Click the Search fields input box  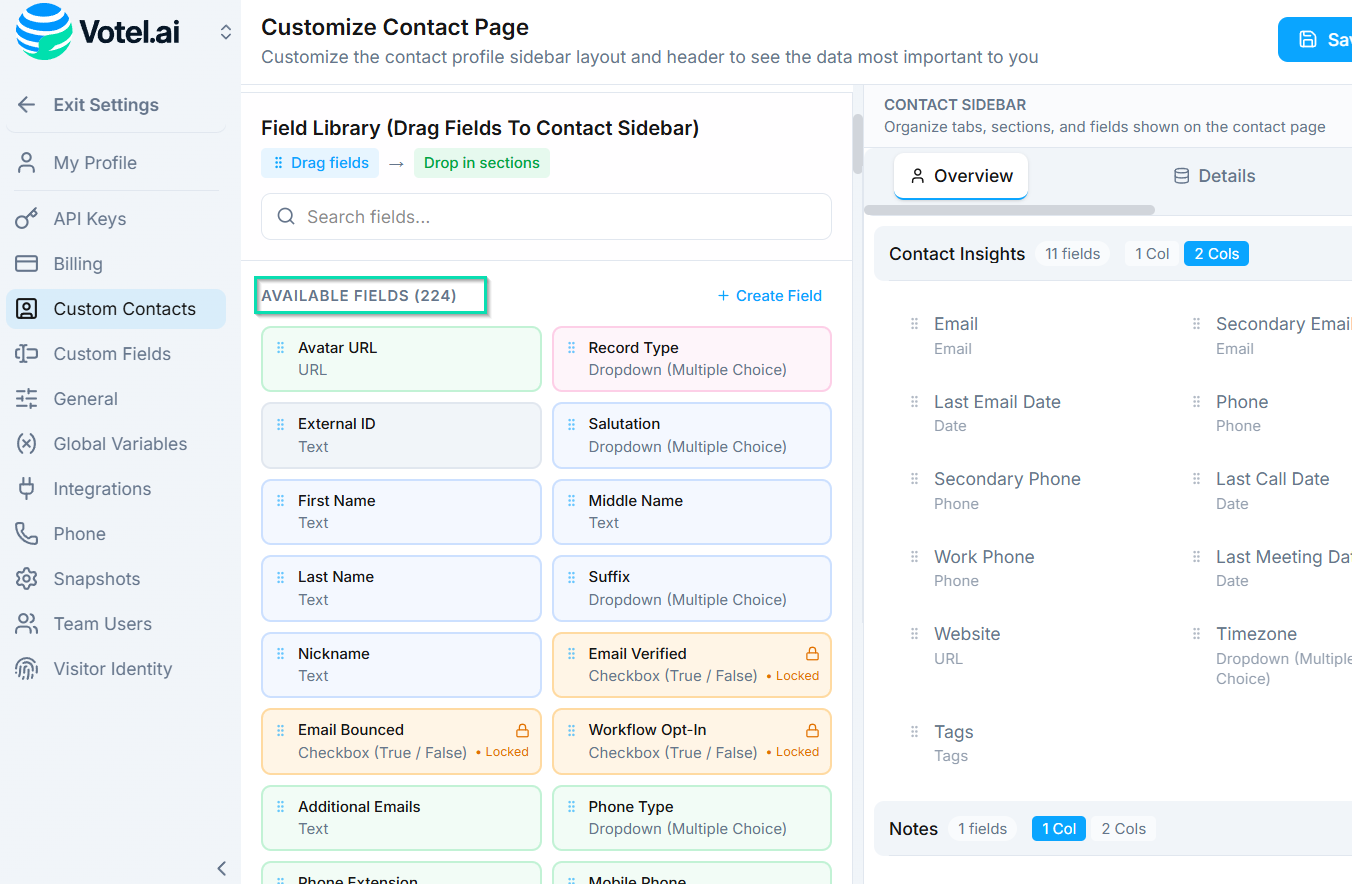click(546, 216)
